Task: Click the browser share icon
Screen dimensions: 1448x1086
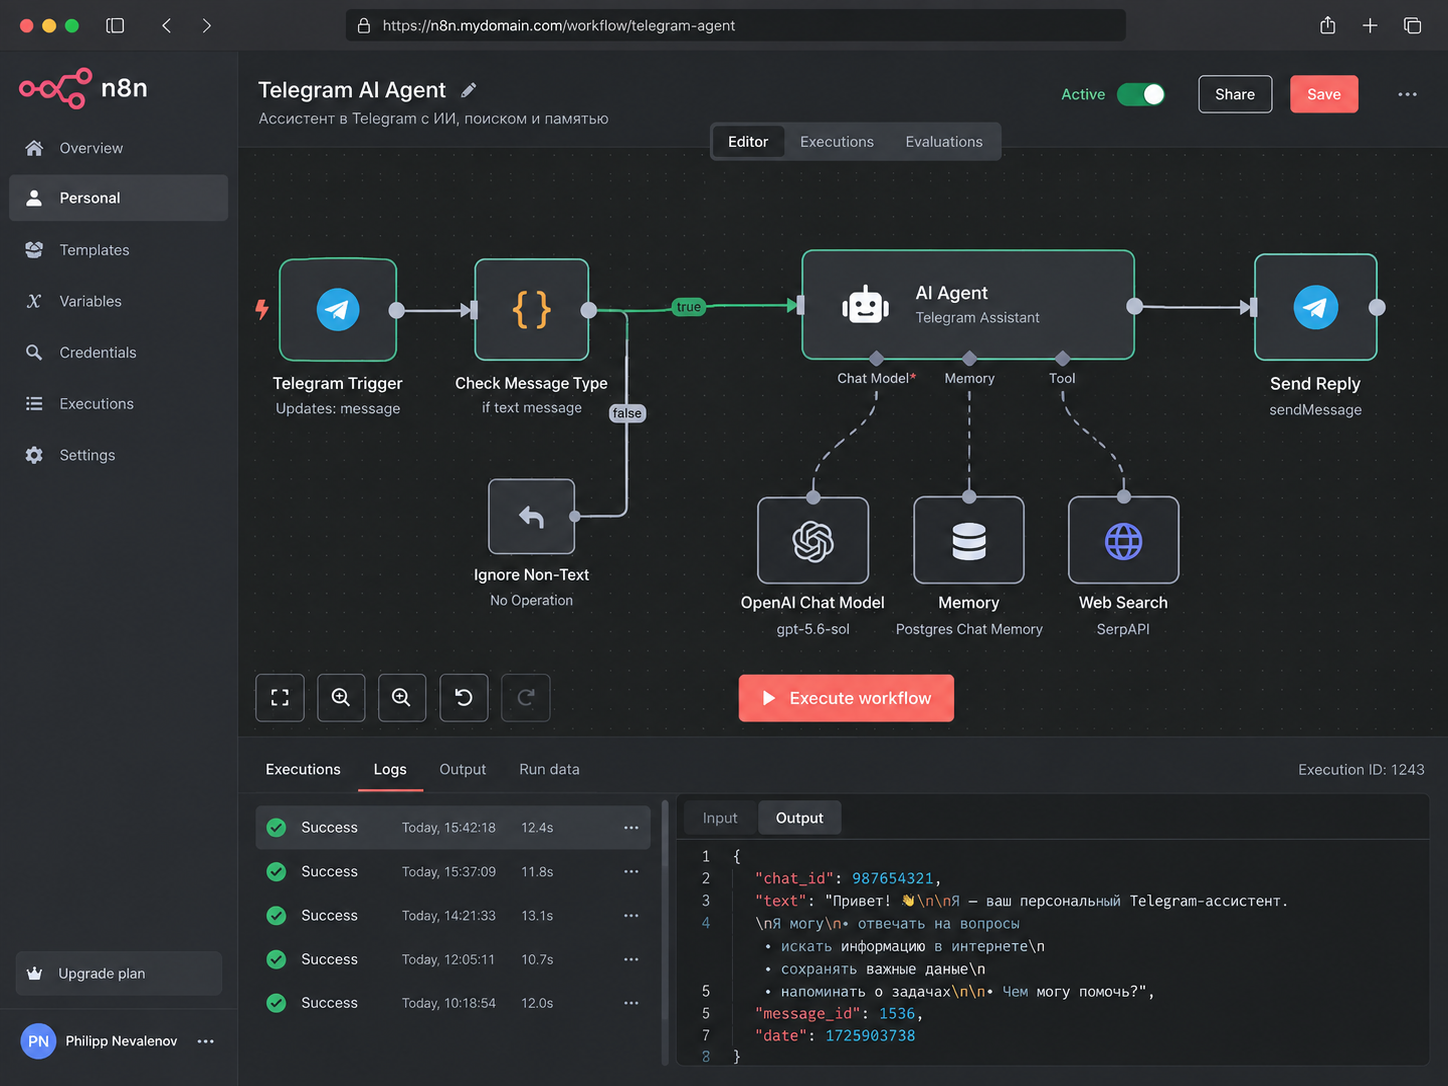Action: 1328,25
